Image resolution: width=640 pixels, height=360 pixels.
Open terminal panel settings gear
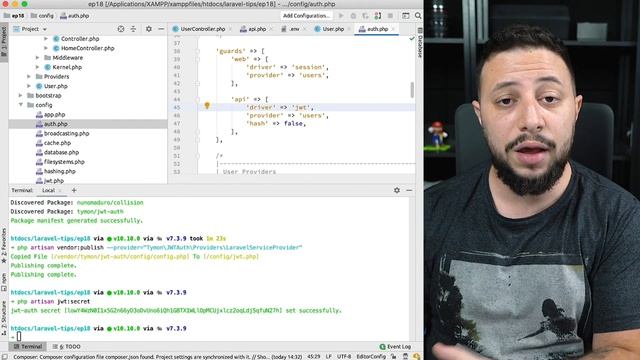[397, 190]
